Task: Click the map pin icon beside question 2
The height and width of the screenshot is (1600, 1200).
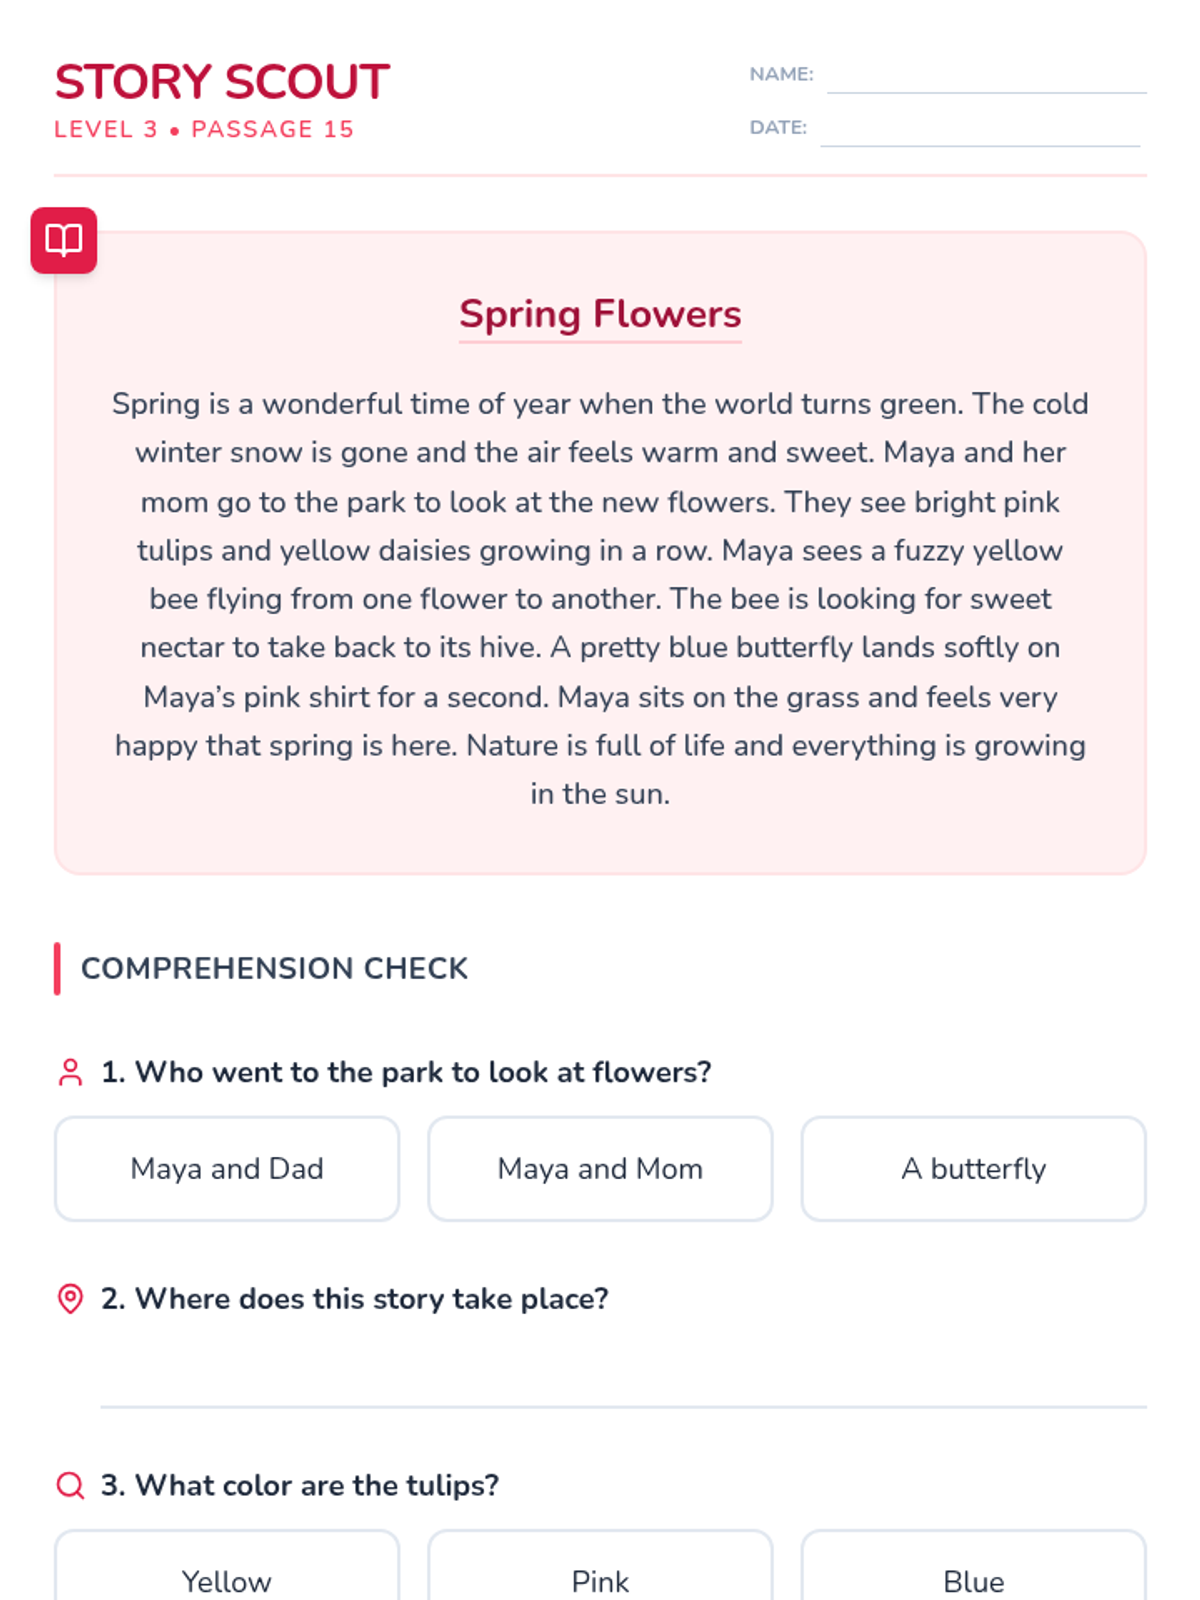Action: (70, 1298)
